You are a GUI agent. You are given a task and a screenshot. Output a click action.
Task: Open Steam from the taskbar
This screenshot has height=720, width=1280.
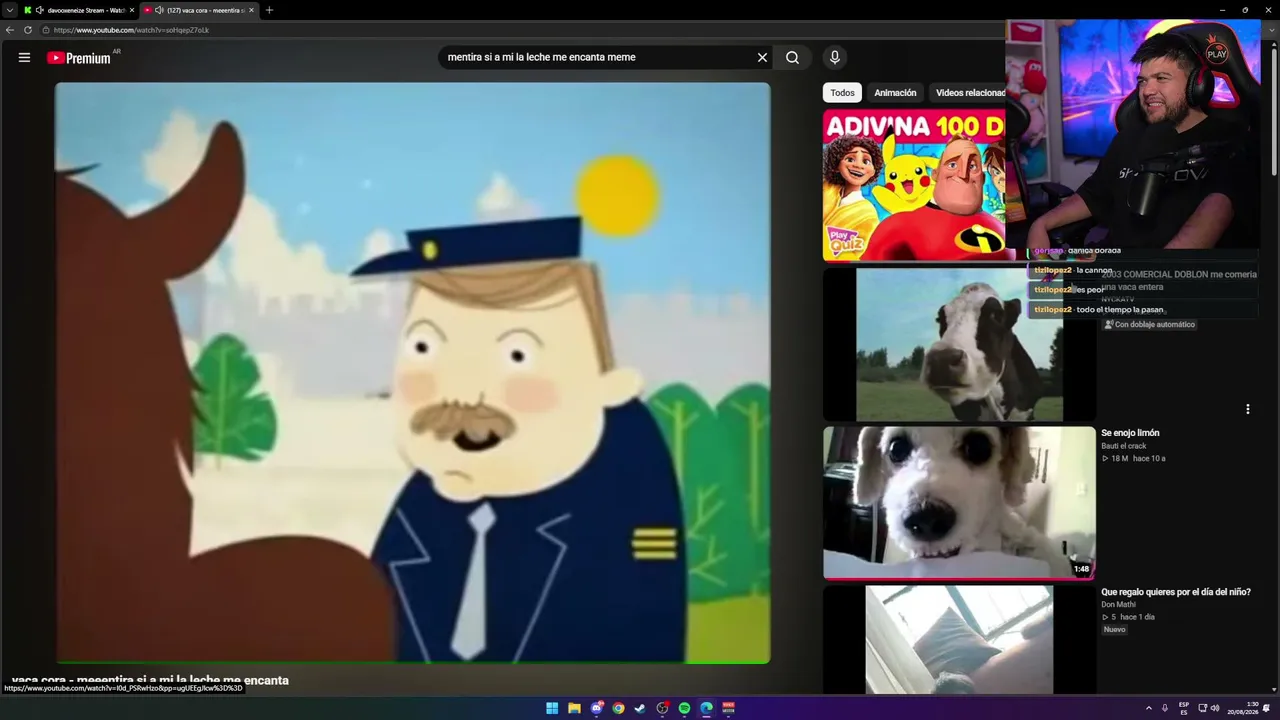pos(640,708)
